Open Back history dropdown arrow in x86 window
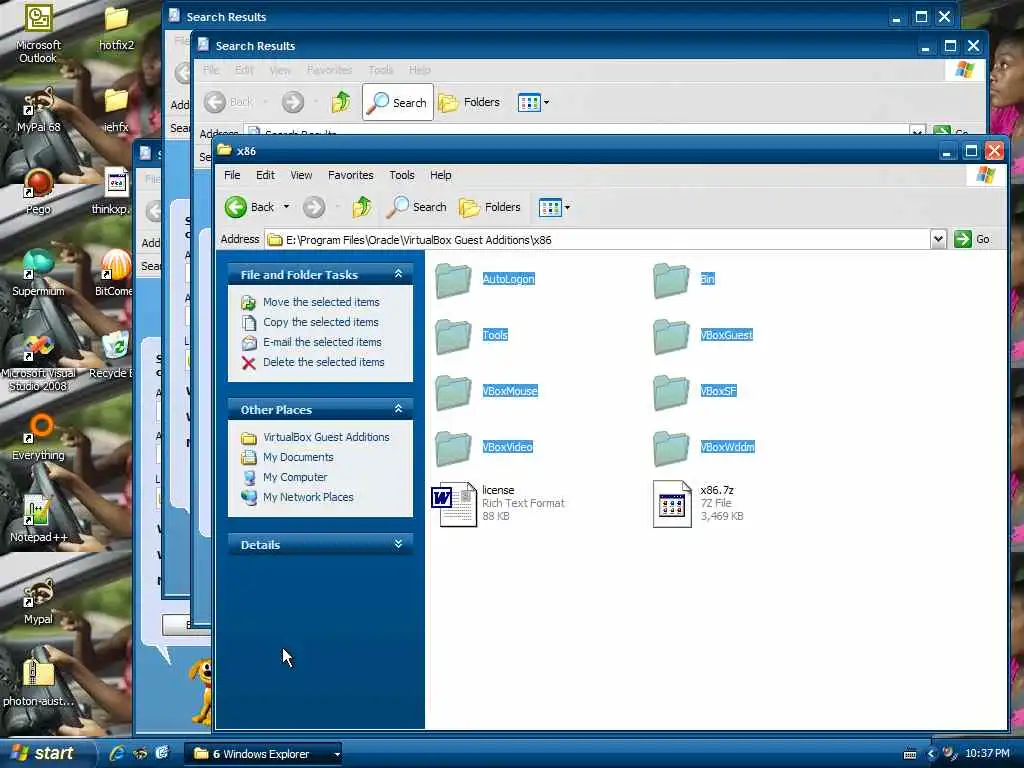This screenshot has width=1024, height=768. click(x=286, y=206)
